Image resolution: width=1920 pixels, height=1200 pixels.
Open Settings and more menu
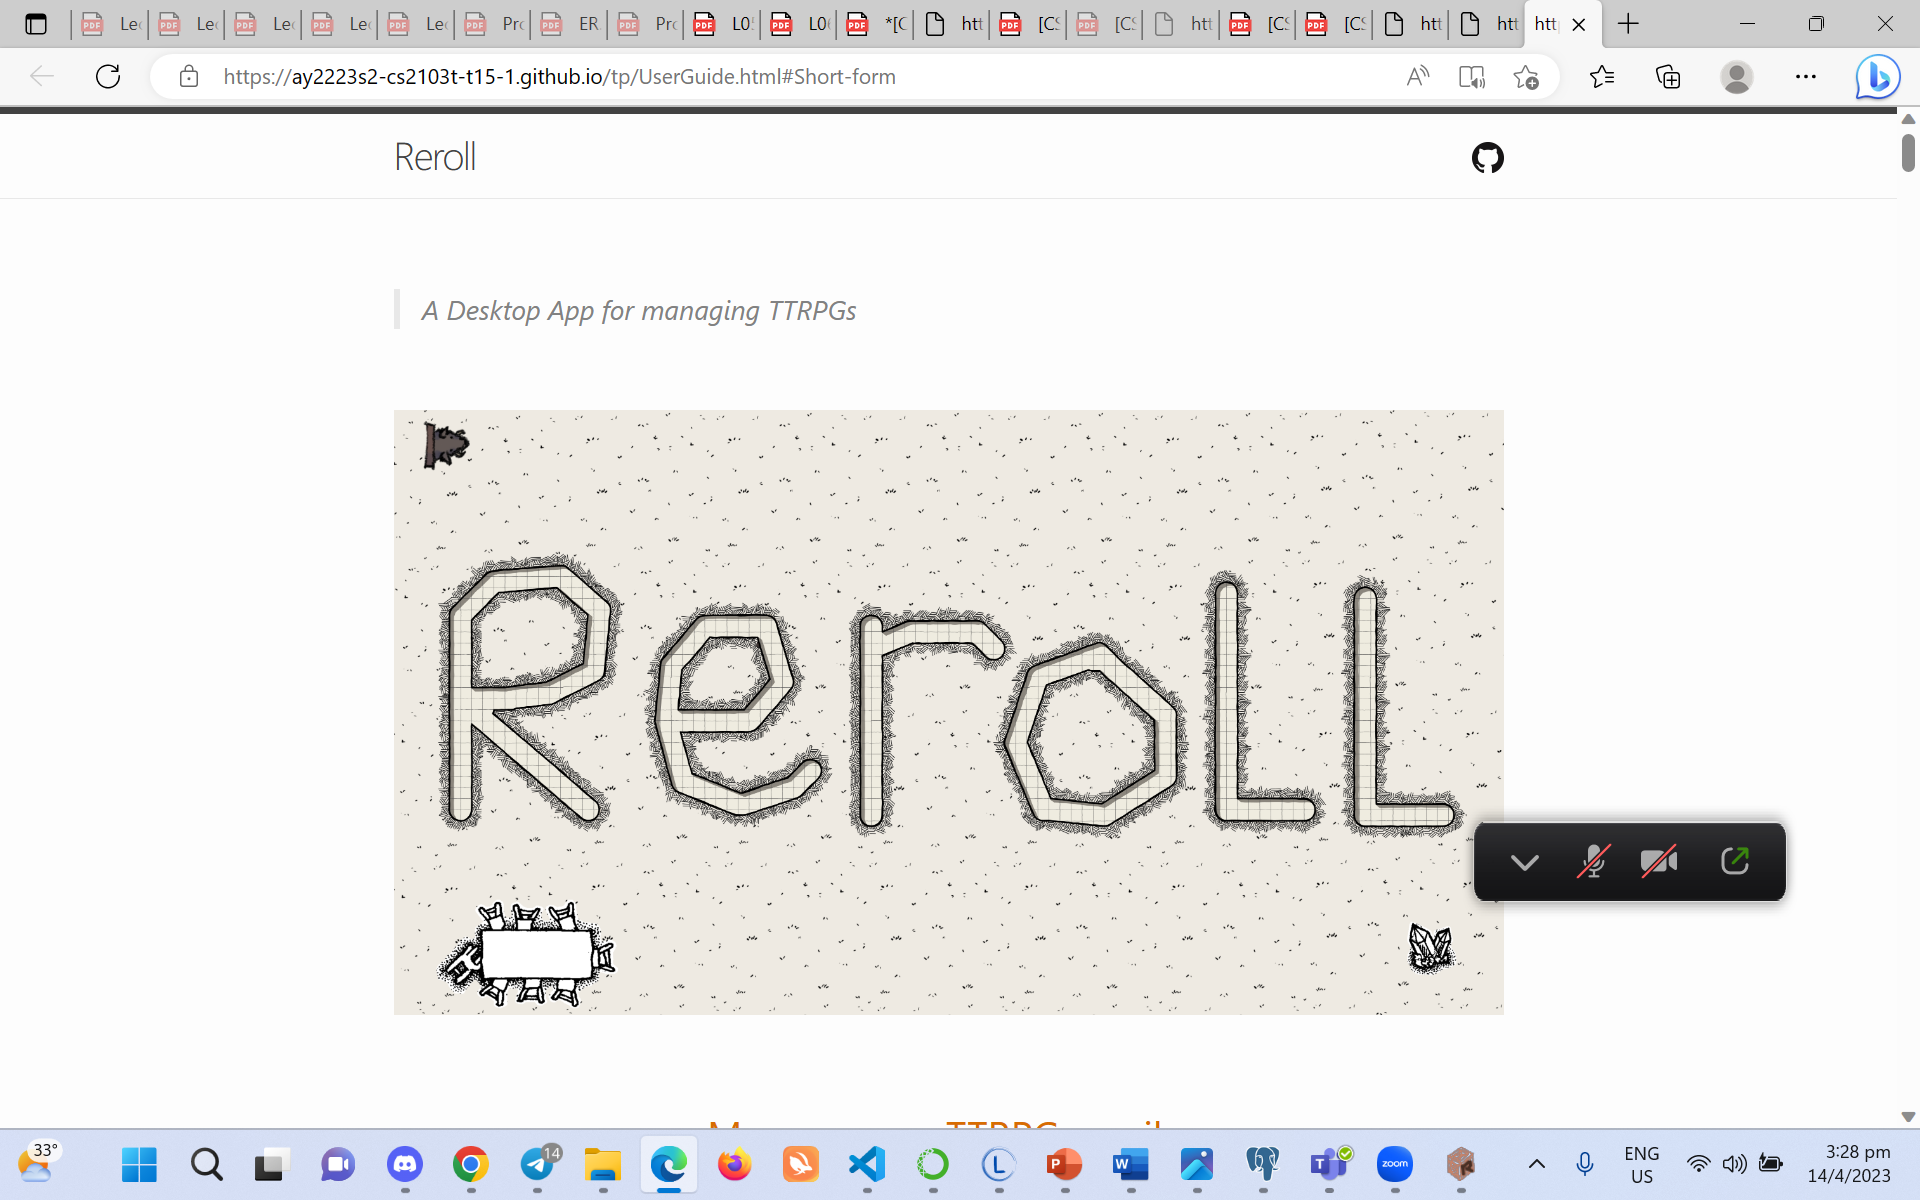point(1805,77)
